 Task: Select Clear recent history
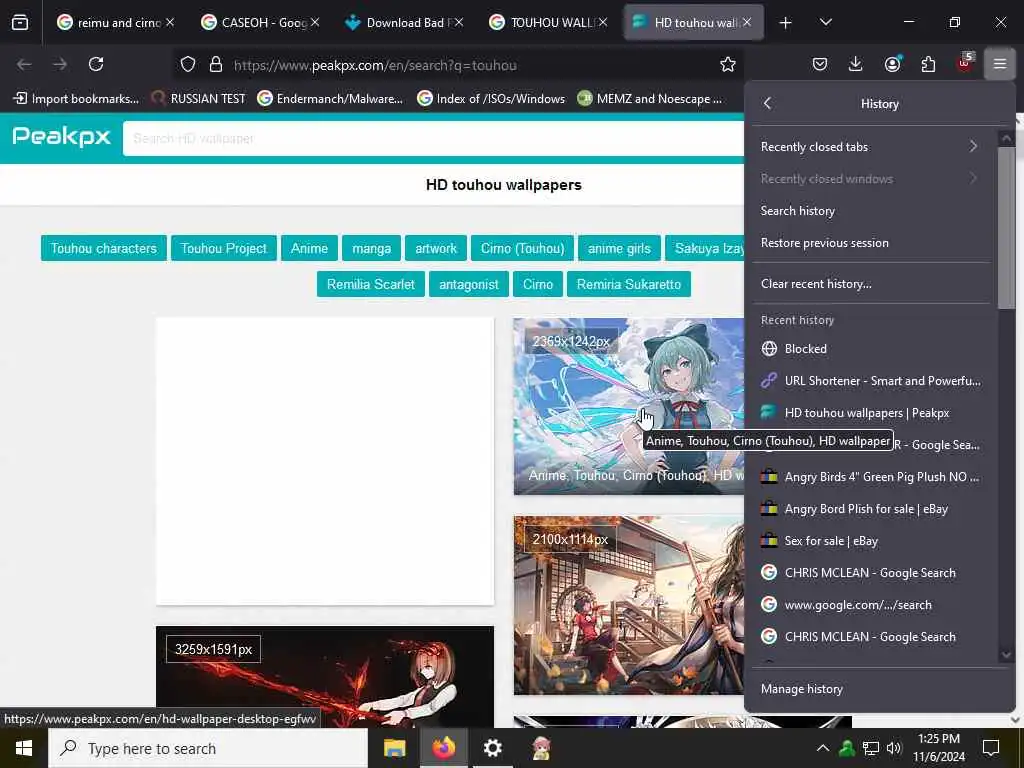tap(871, 283)
